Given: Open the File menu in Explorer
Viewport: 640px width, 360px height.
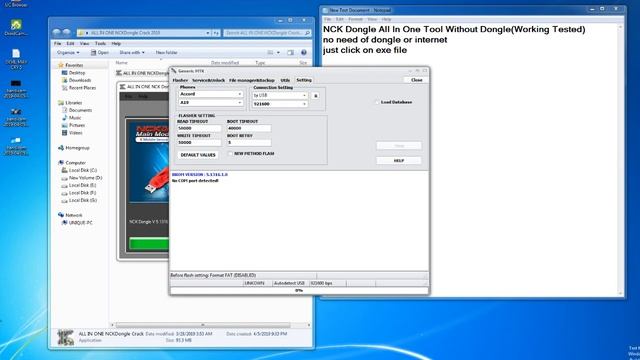Looking at the screenshot, I should tap(58, 43).
